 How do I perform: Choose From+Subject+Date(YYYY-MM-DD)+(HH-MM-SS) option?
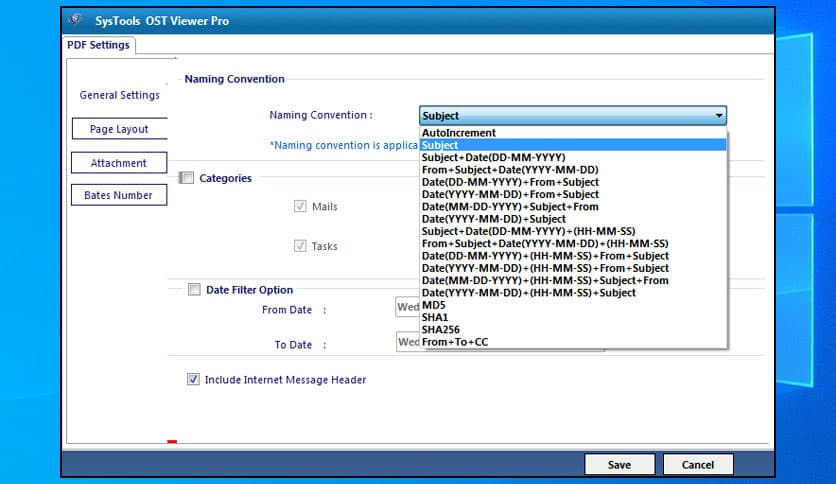[573, 243]
